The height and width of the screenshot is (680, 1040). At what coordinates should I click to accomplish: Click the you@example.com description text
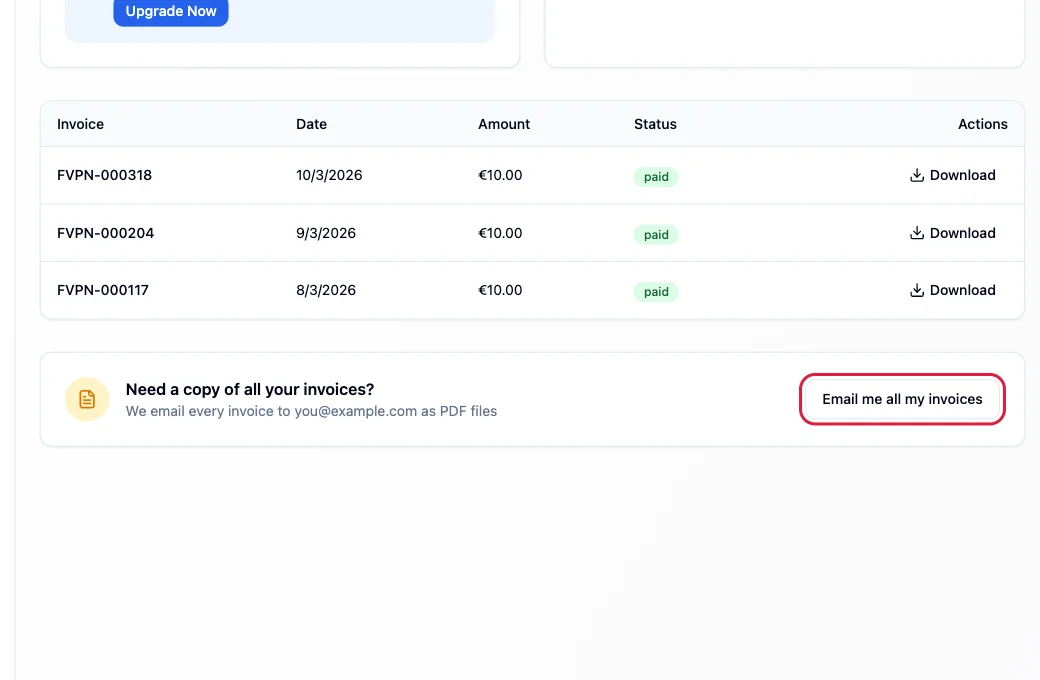311,411
